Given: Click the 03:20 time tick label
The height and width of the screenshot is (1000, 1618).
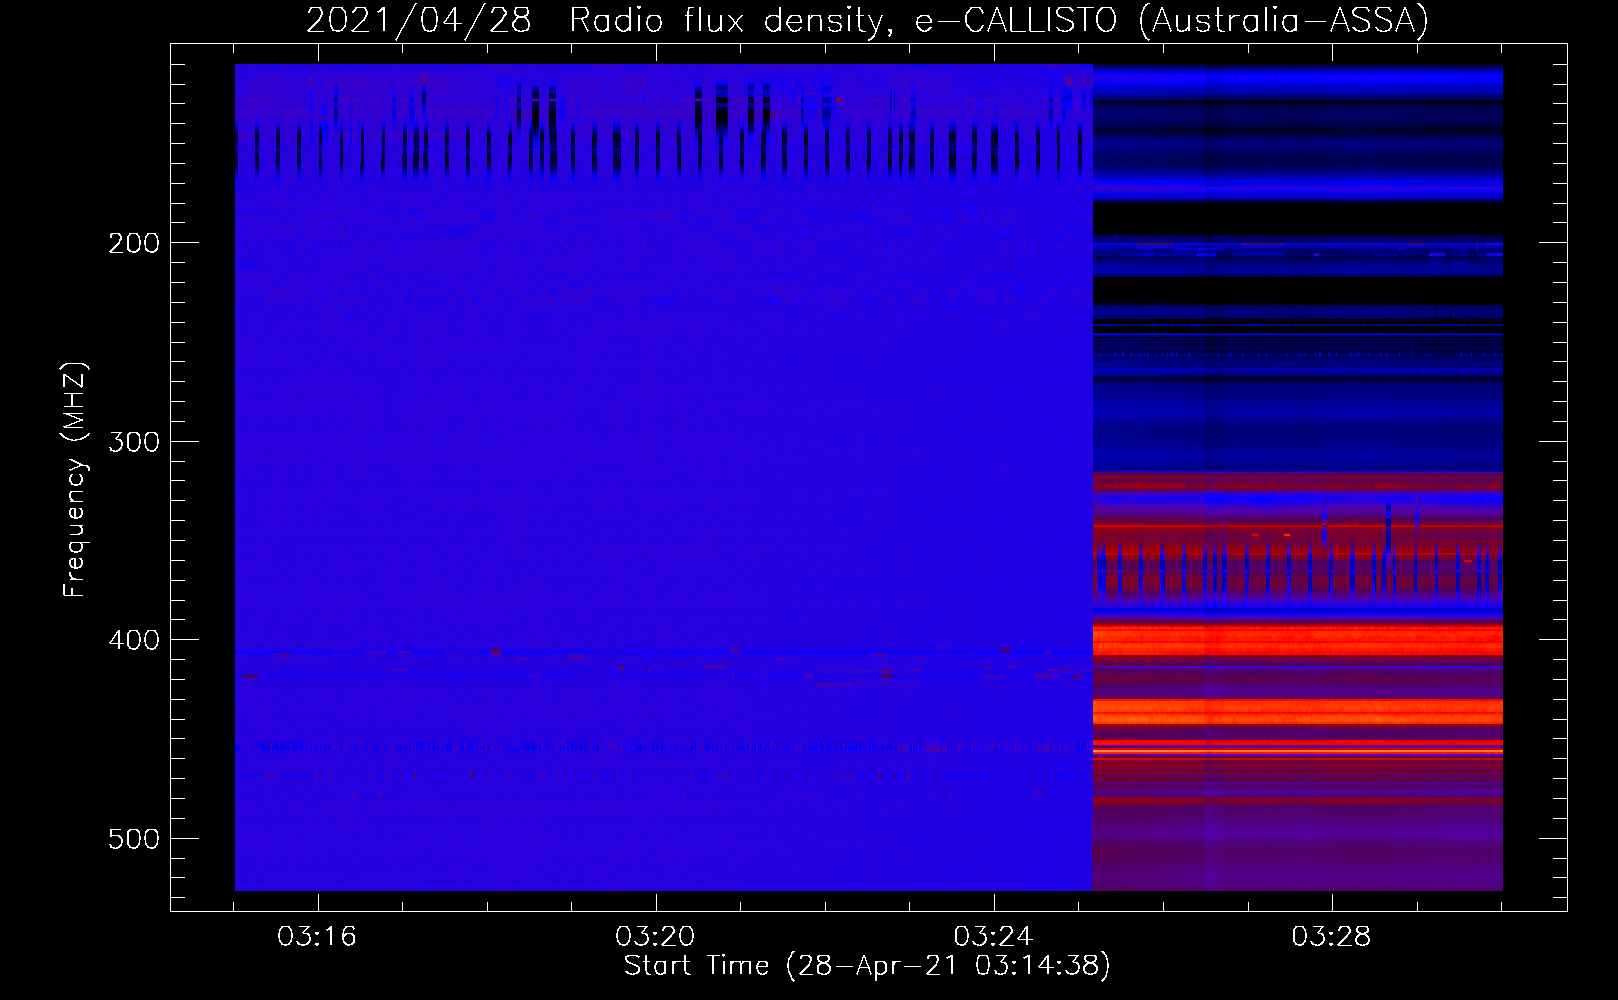Looking at the screenshot, I should (x=655, y=937).
